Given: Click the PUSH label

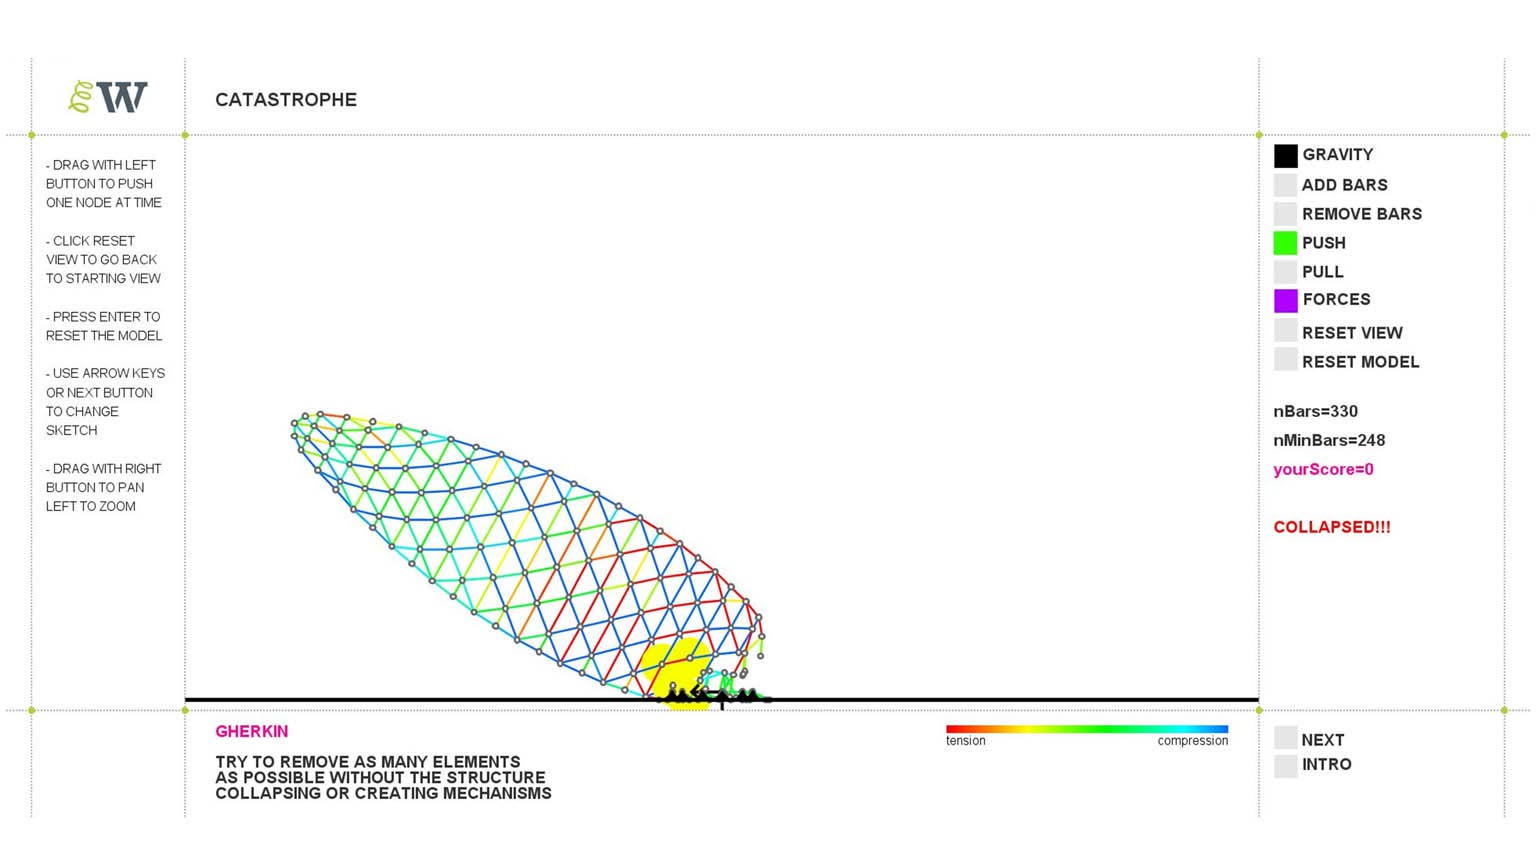Looking at the screenshot, I should [x=1323, y=243].
